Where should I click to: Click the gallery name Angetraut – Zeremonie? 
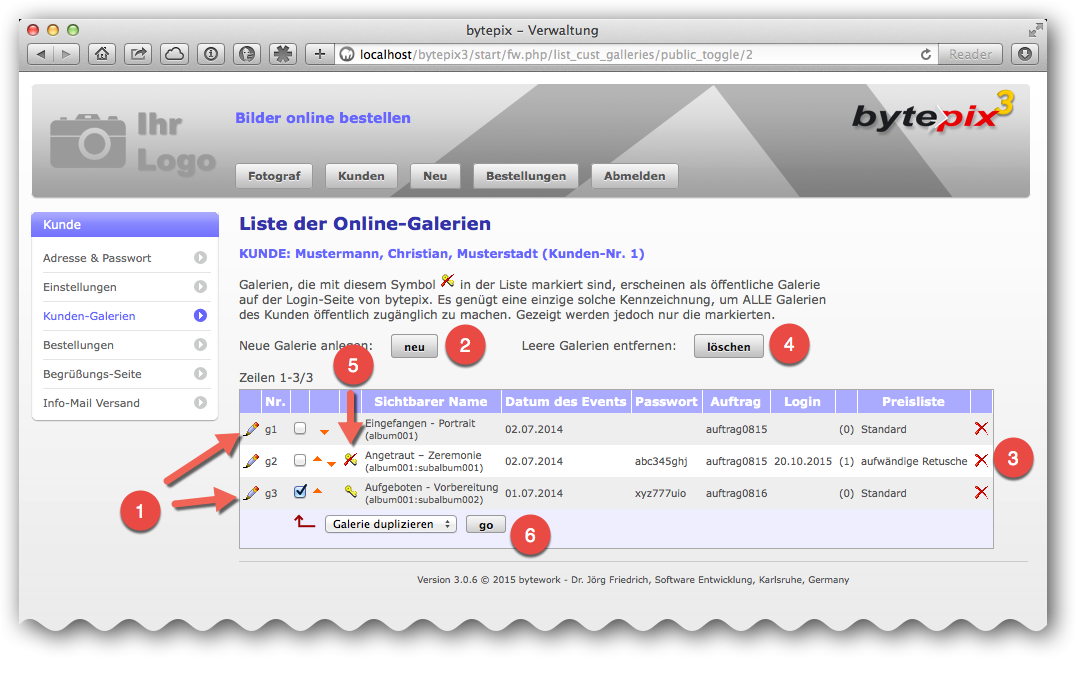(x=423, y=455)
